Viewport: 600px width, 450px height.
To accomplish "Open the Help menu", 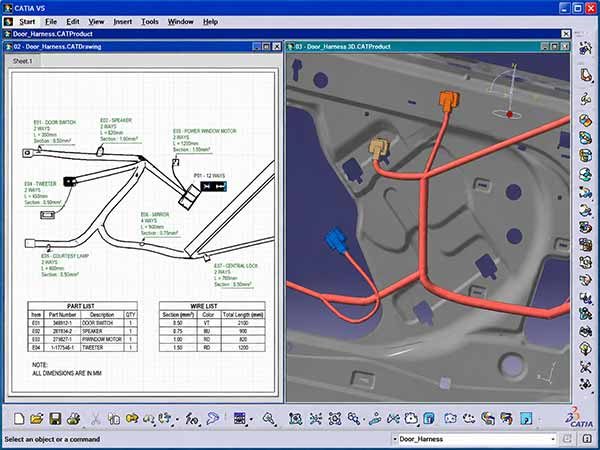I will pos(210,22).
